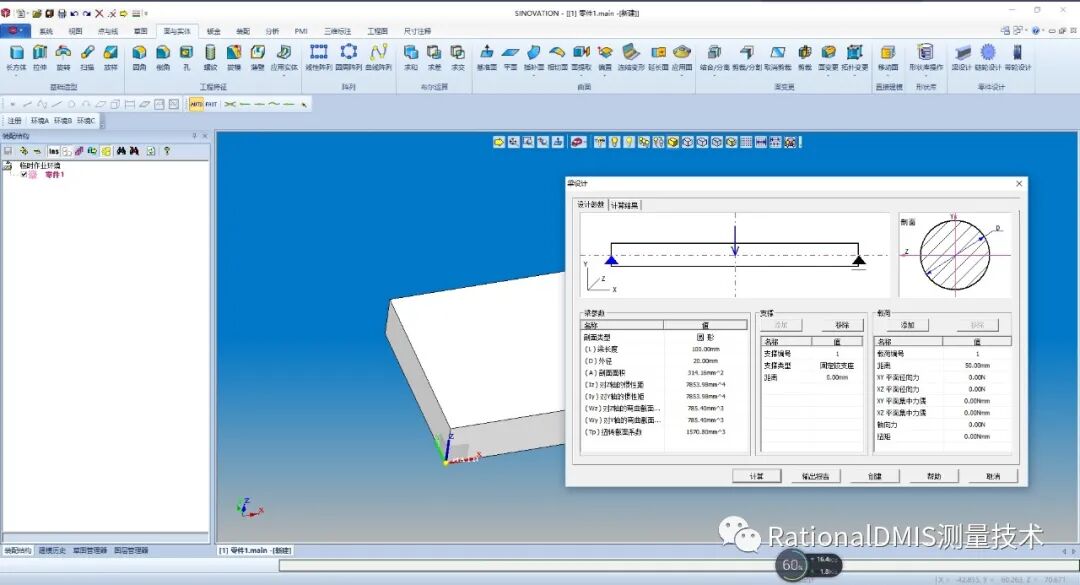1080x585 pixels.
Task: Click the 注册 toolbar item
Action: coord(14,121)
